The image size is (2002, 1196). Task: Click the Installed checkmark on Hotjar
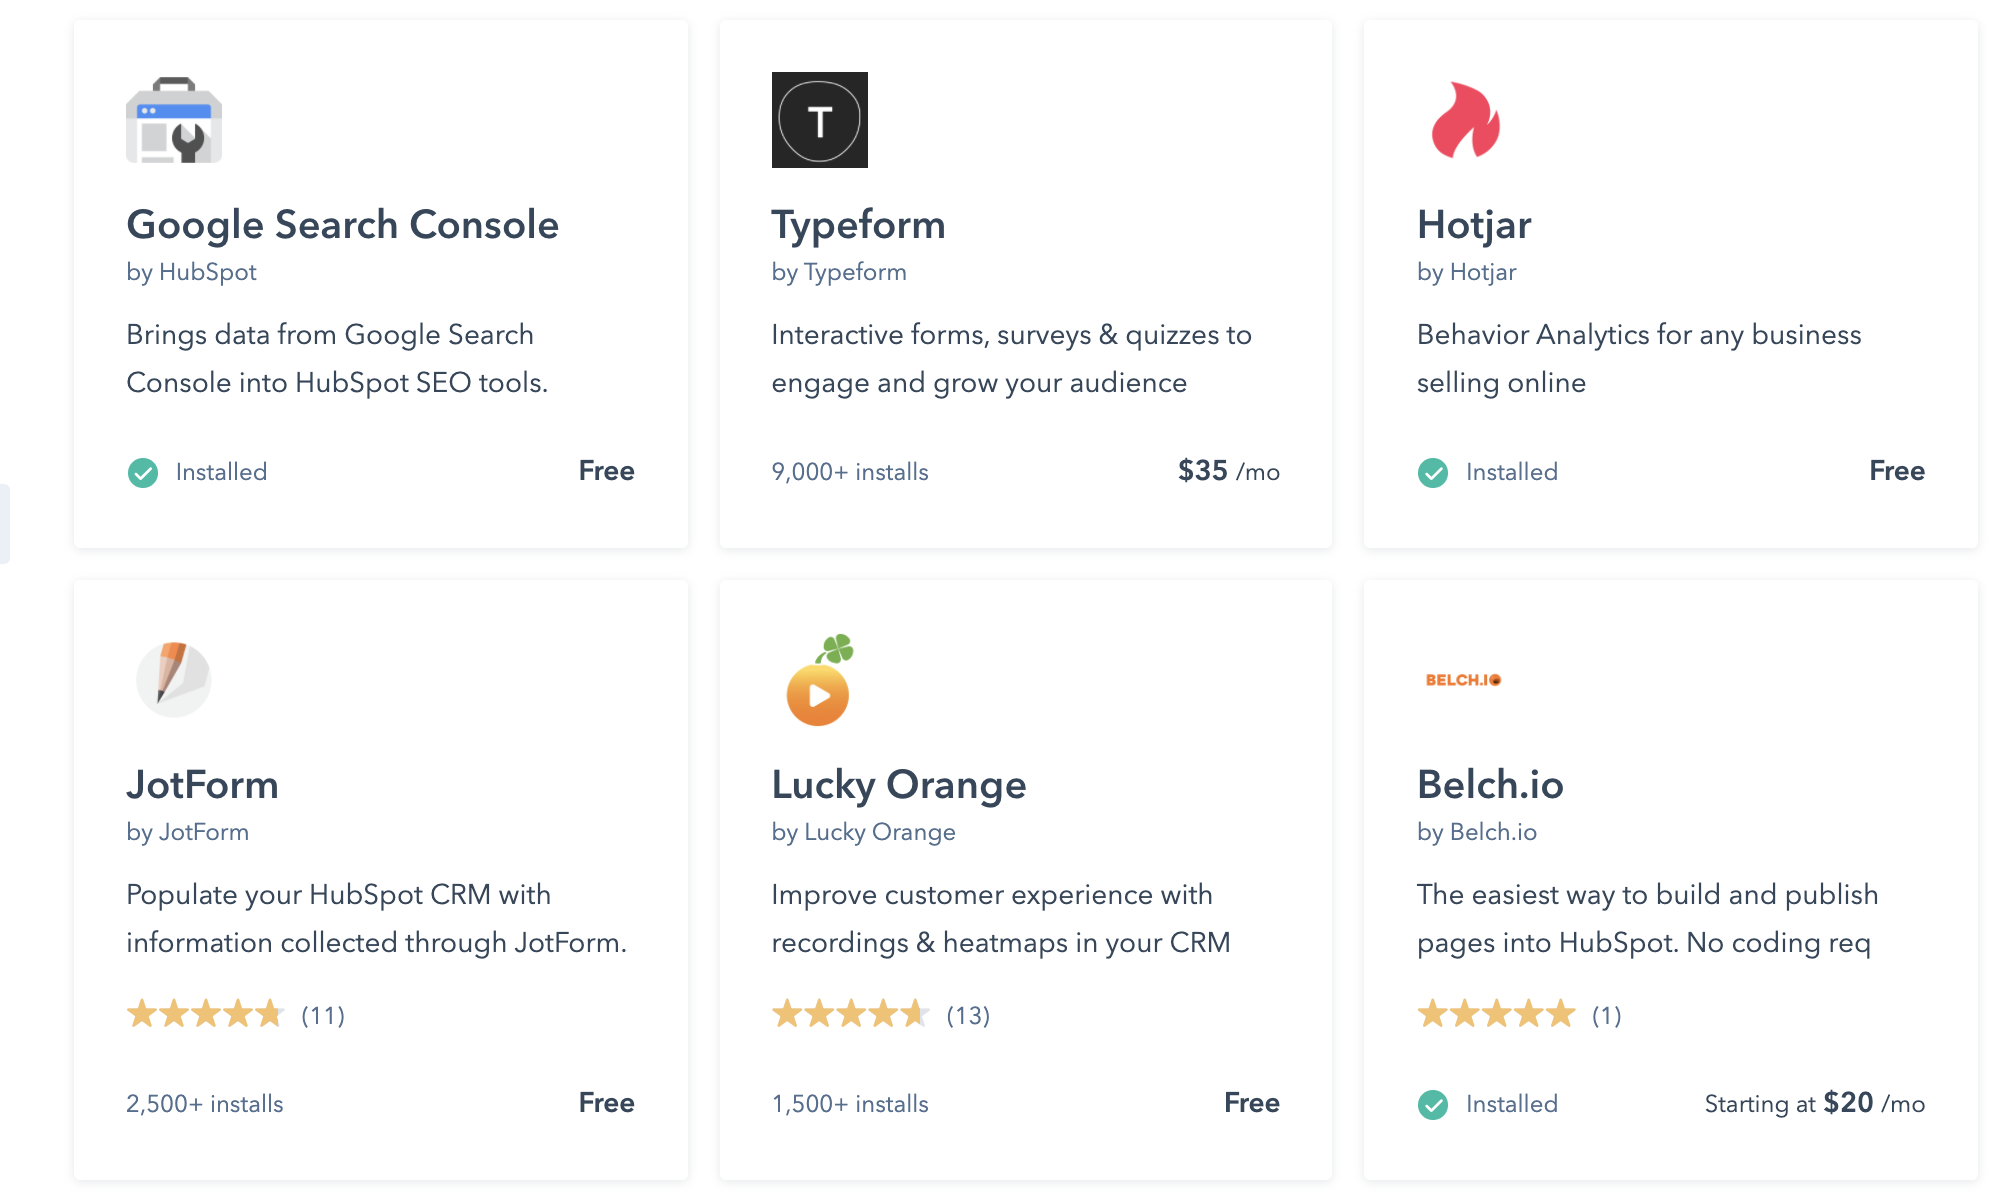click(1433, 472)
